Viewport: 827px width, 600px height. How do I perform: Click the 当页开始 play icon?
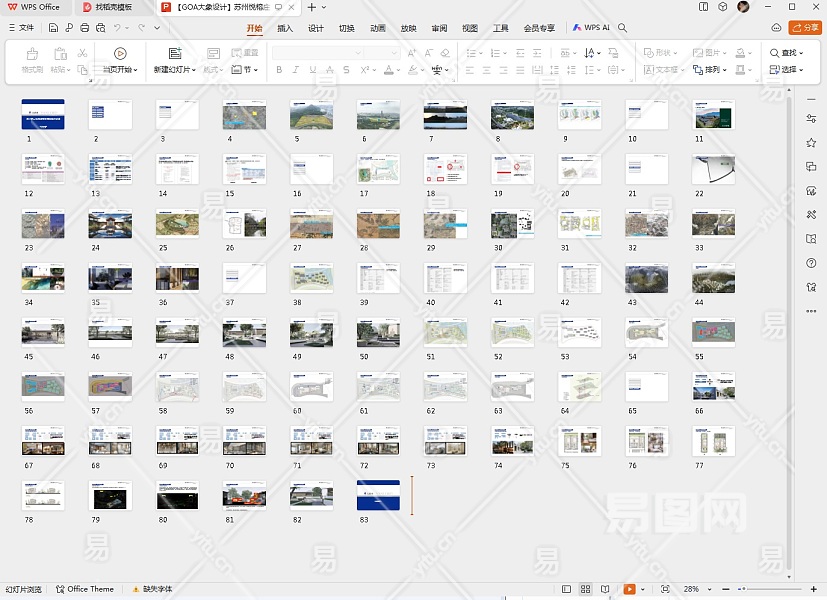pos(120,53)
